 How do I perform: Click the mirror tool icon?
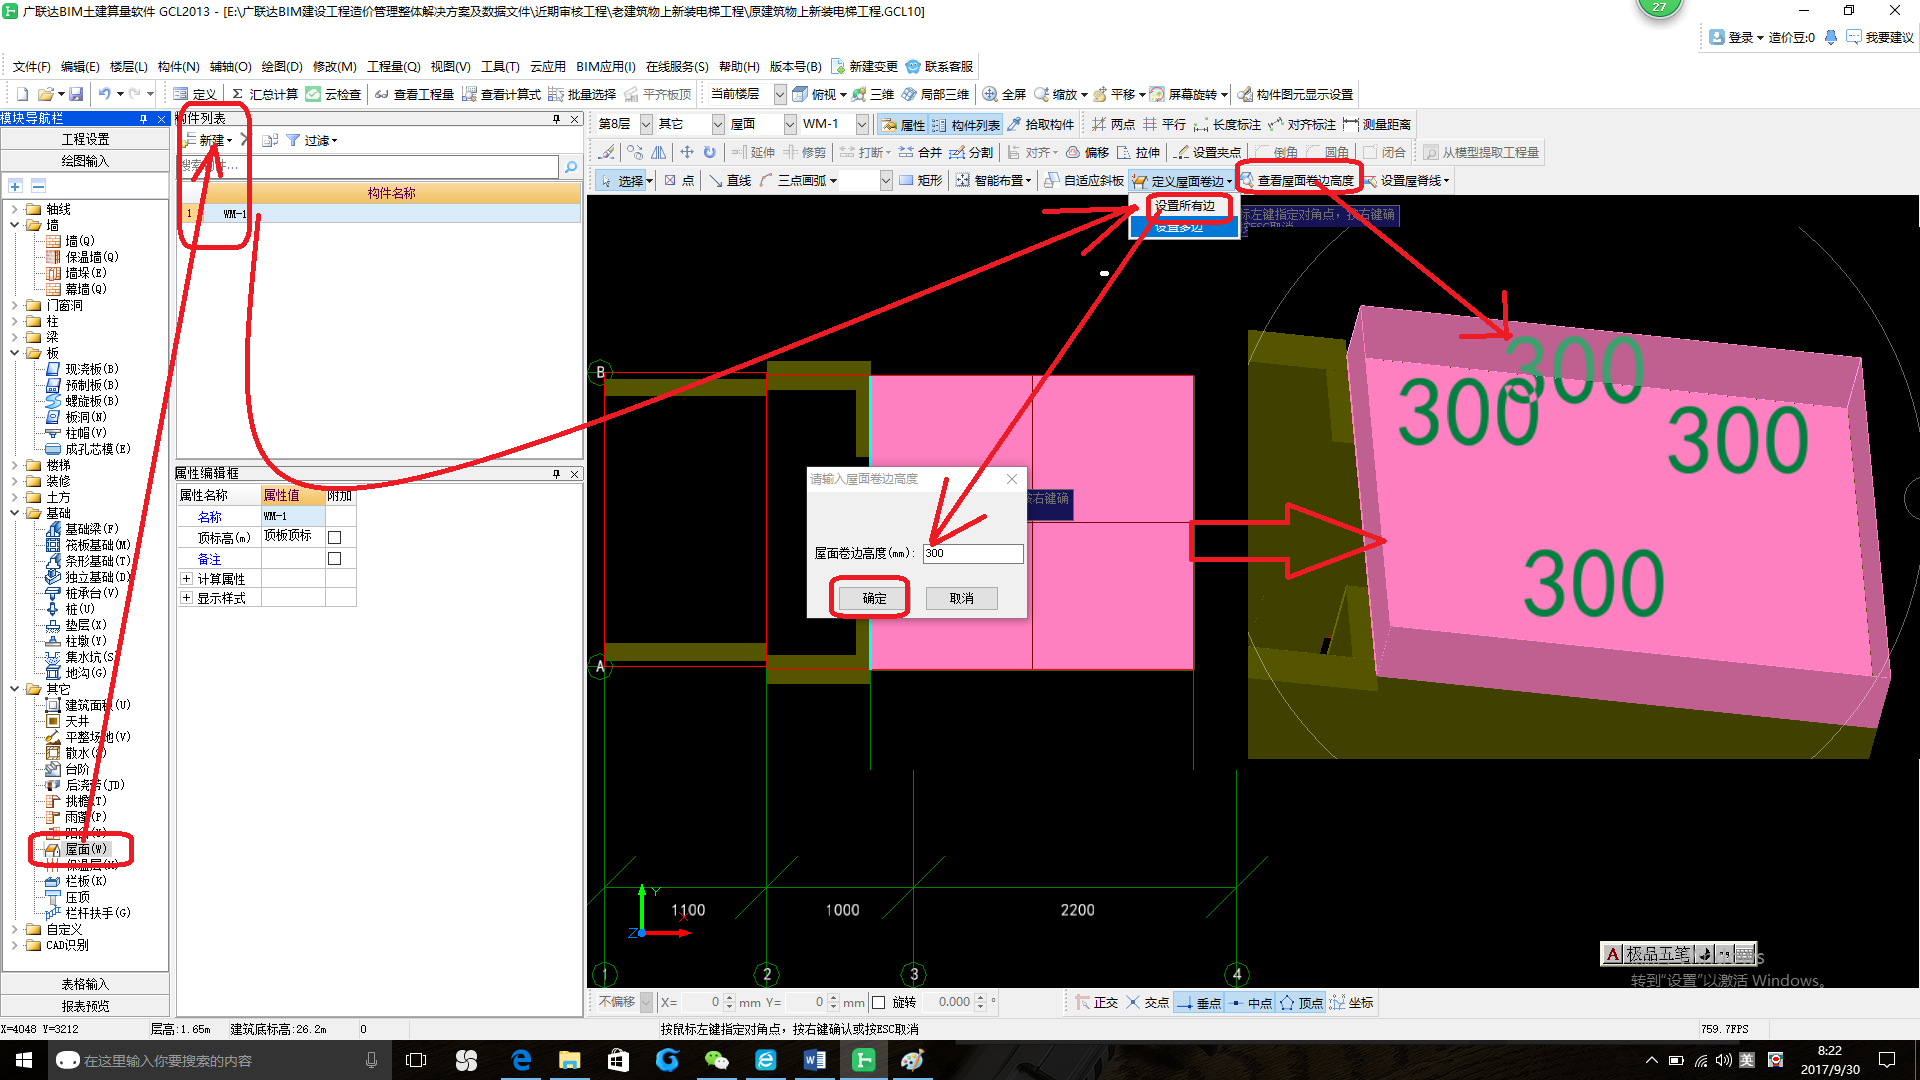pos(658,152)
